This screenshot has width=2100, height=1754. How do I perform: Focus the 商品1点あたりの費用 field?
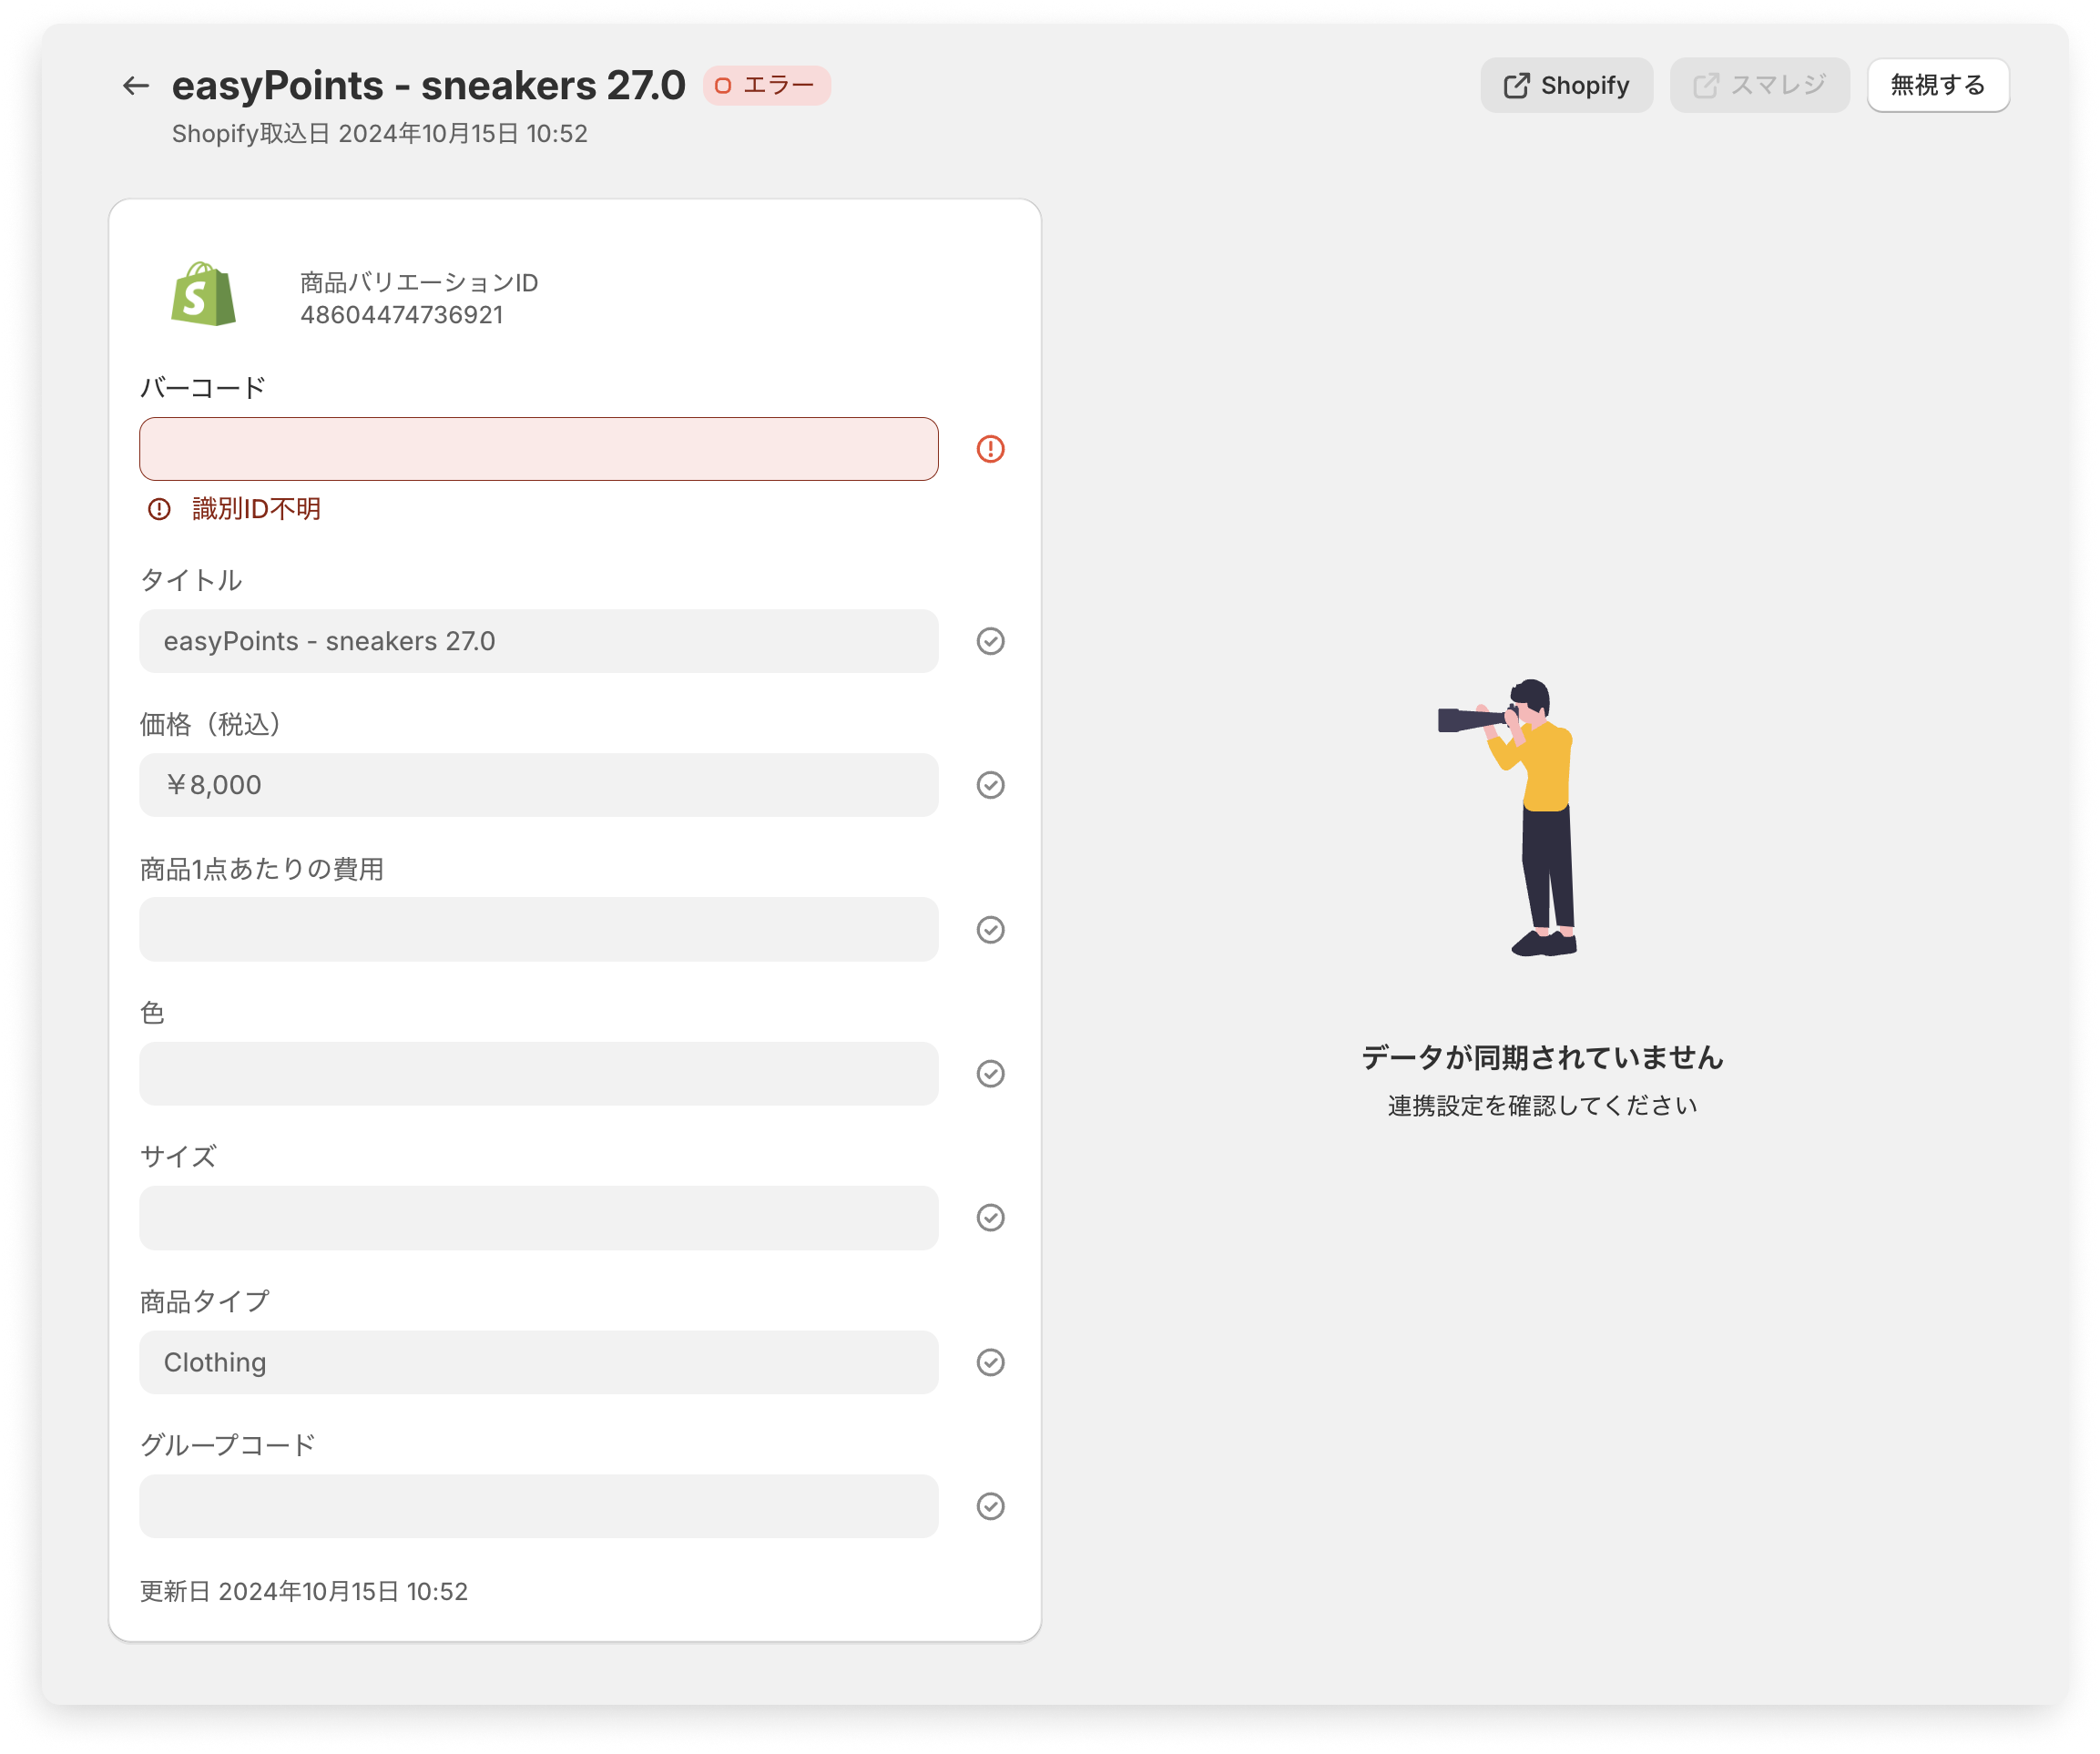pos(538,929)
